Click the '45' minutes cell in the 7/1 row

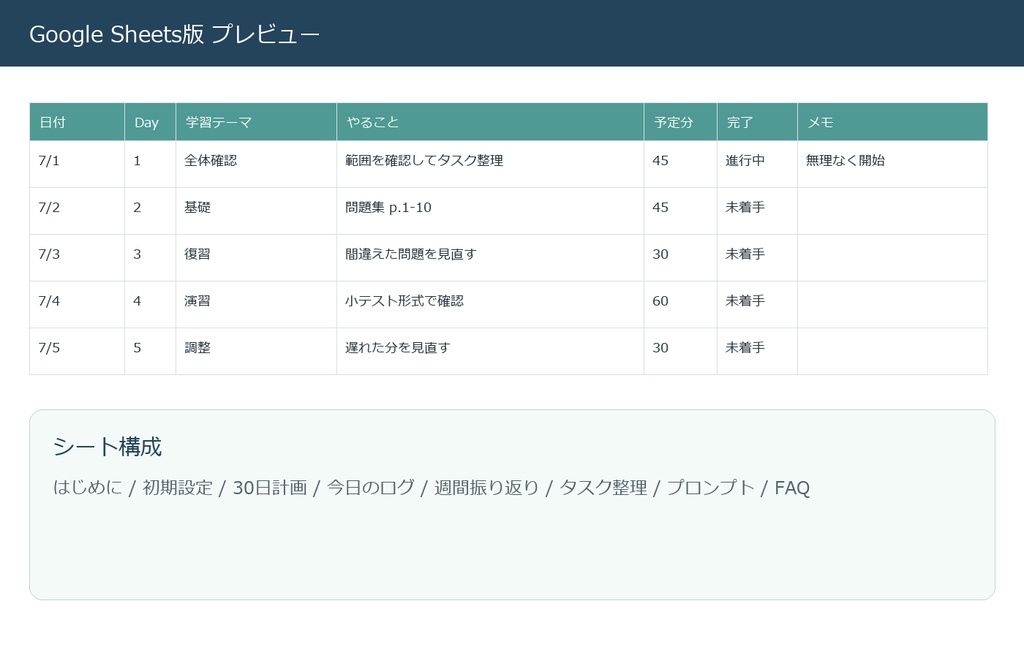pyautogui.click(x=680, y=164)
